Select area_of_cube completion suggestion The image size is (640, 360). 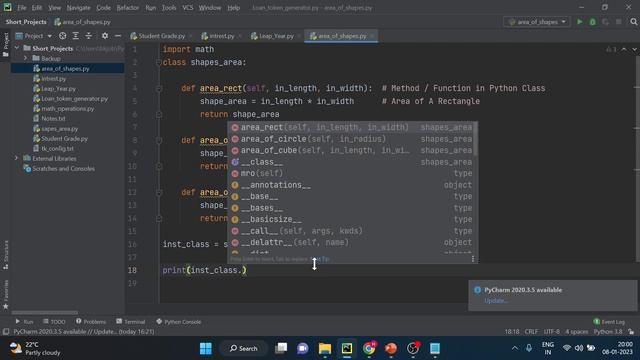pyautogui.click(x=352, y=150)
